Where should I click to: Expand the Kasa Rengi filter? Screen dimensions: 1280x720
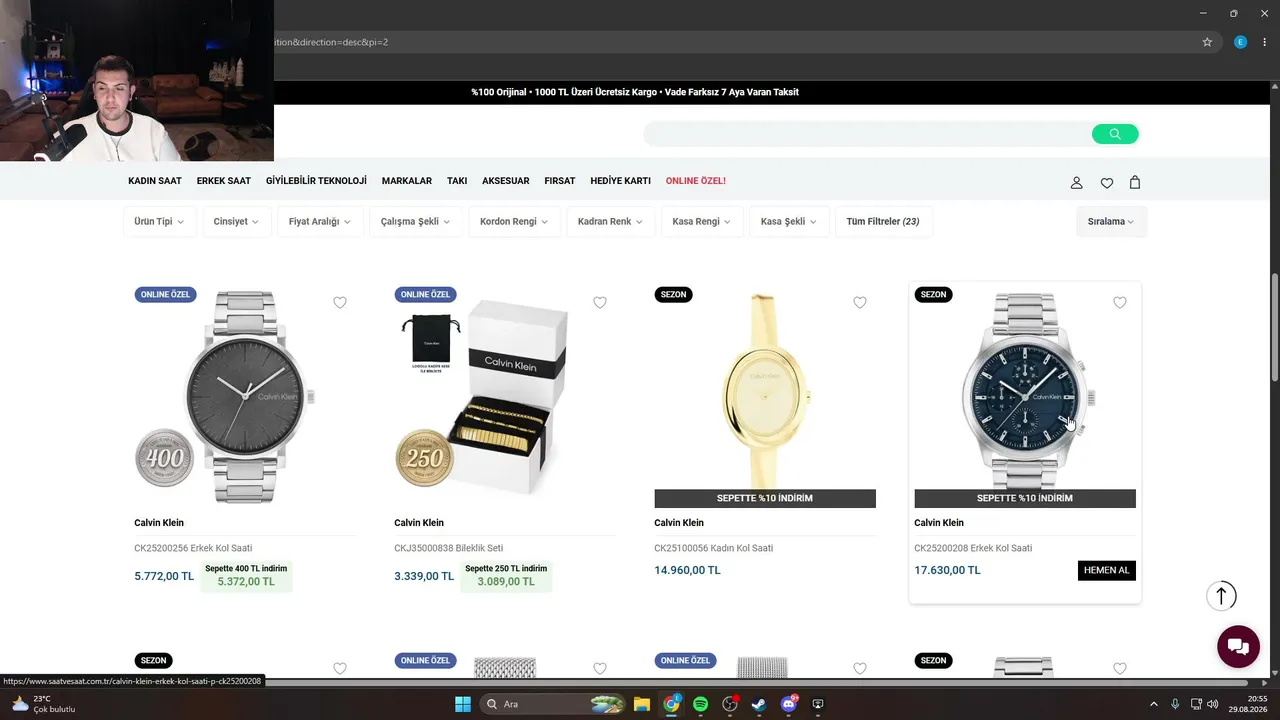click(x=701, y=221)
